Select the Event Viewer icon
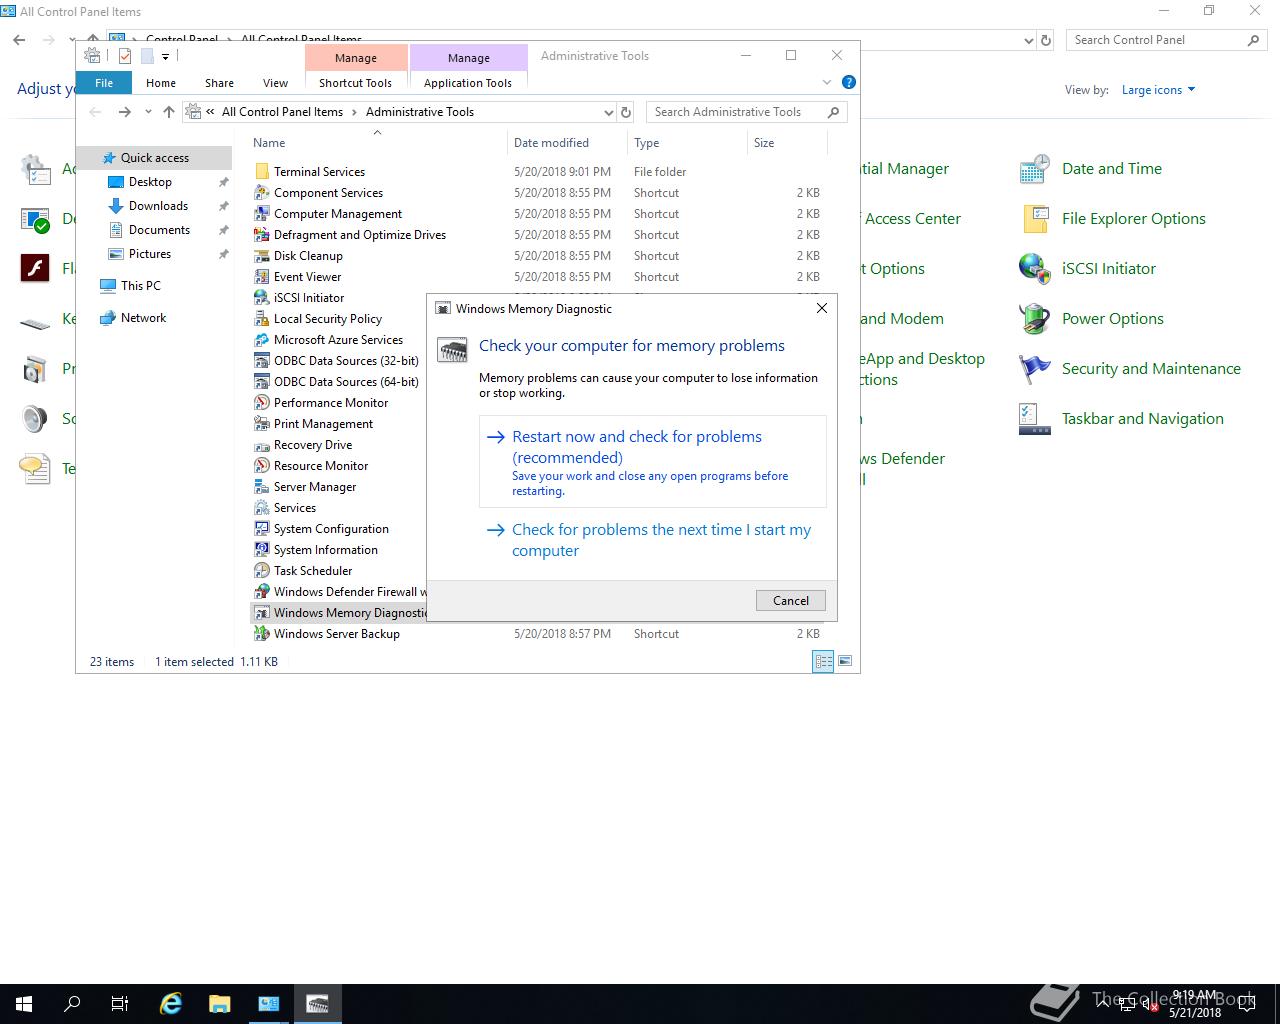 (262, 277)
